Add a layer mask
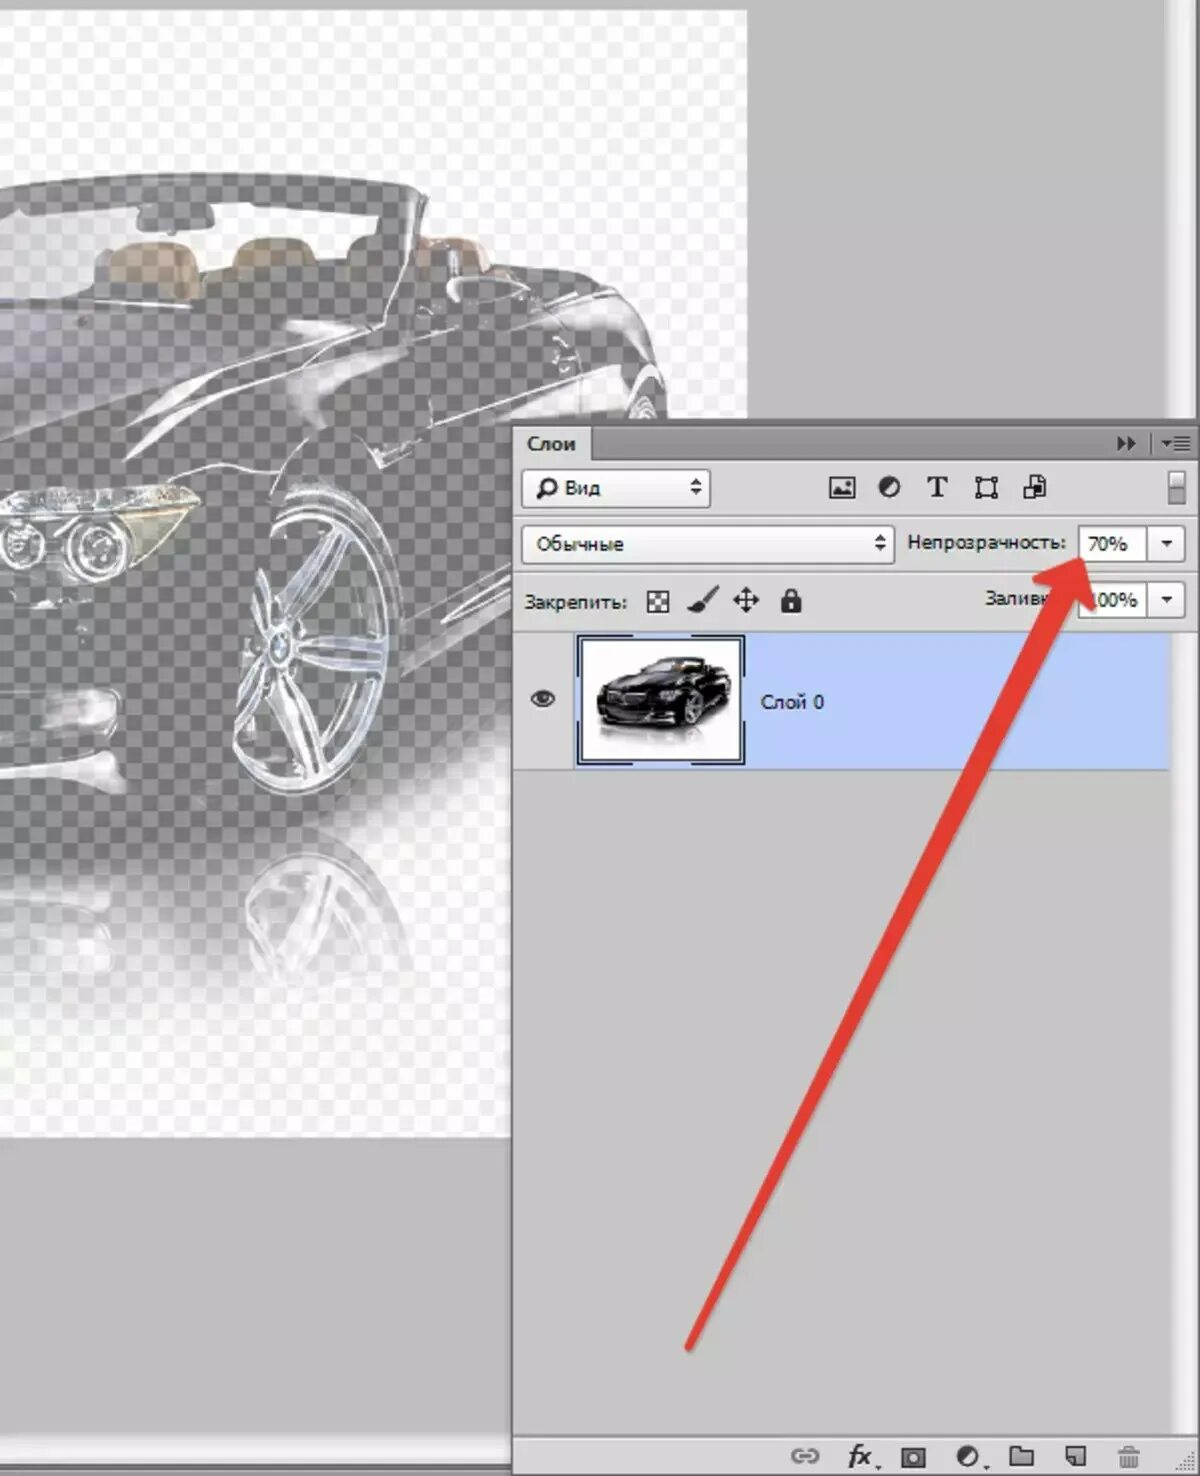This screenshot has height=1476, width=1200. point(913,1456)
